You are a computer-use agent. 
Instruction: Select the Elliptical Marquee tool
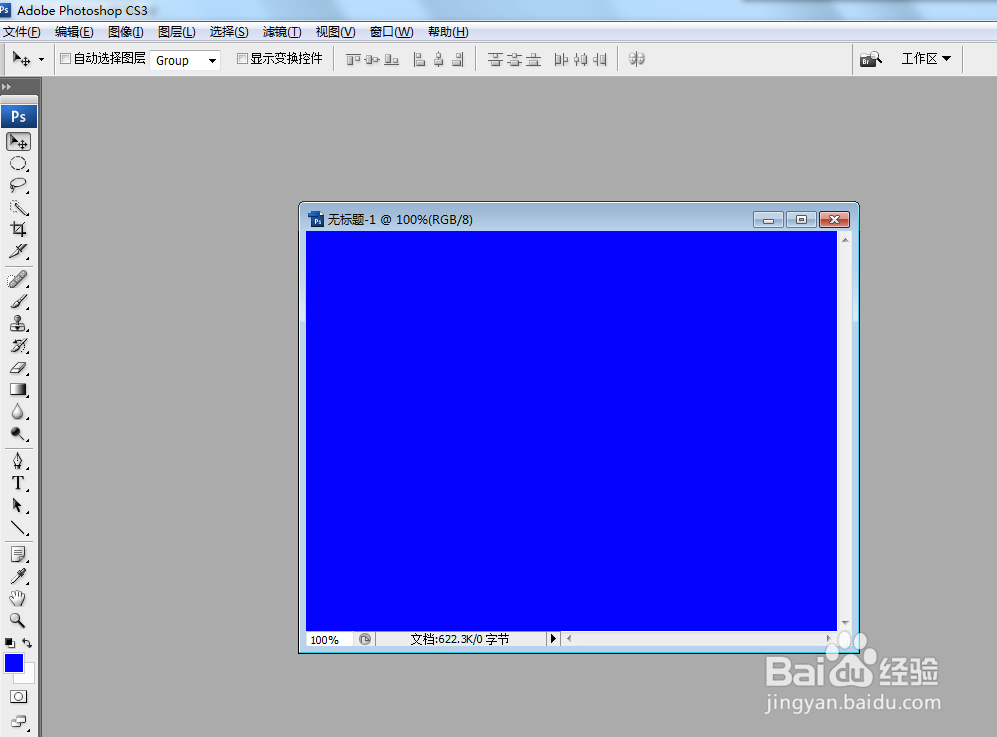click(x=18, y=163)
